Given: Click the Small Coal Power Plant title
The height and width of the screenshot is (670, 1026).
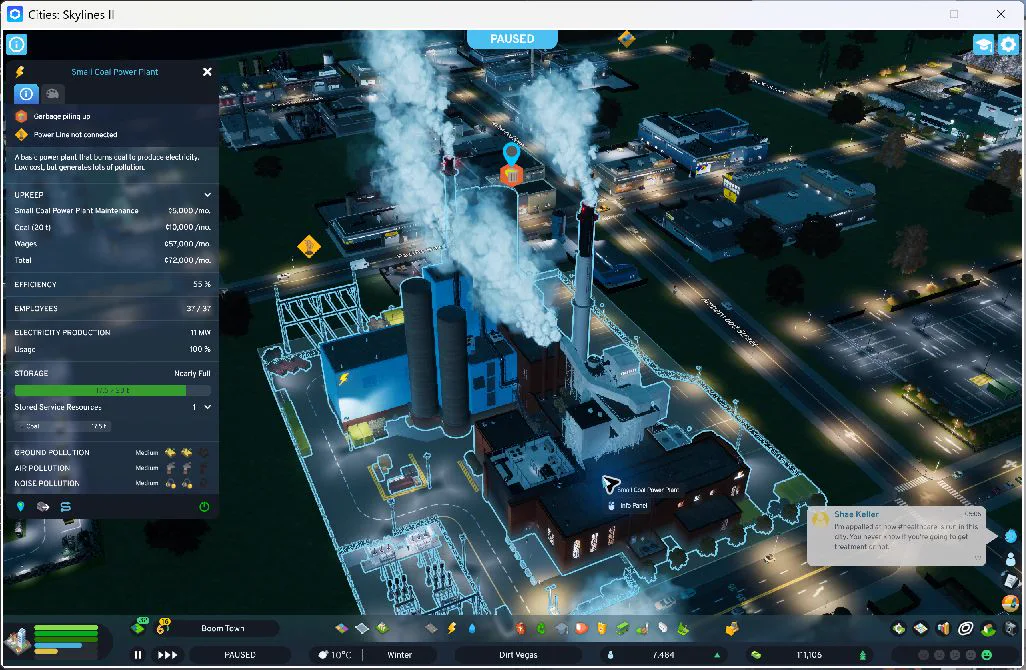Looking at the screenshot, I should pos(115,72).
